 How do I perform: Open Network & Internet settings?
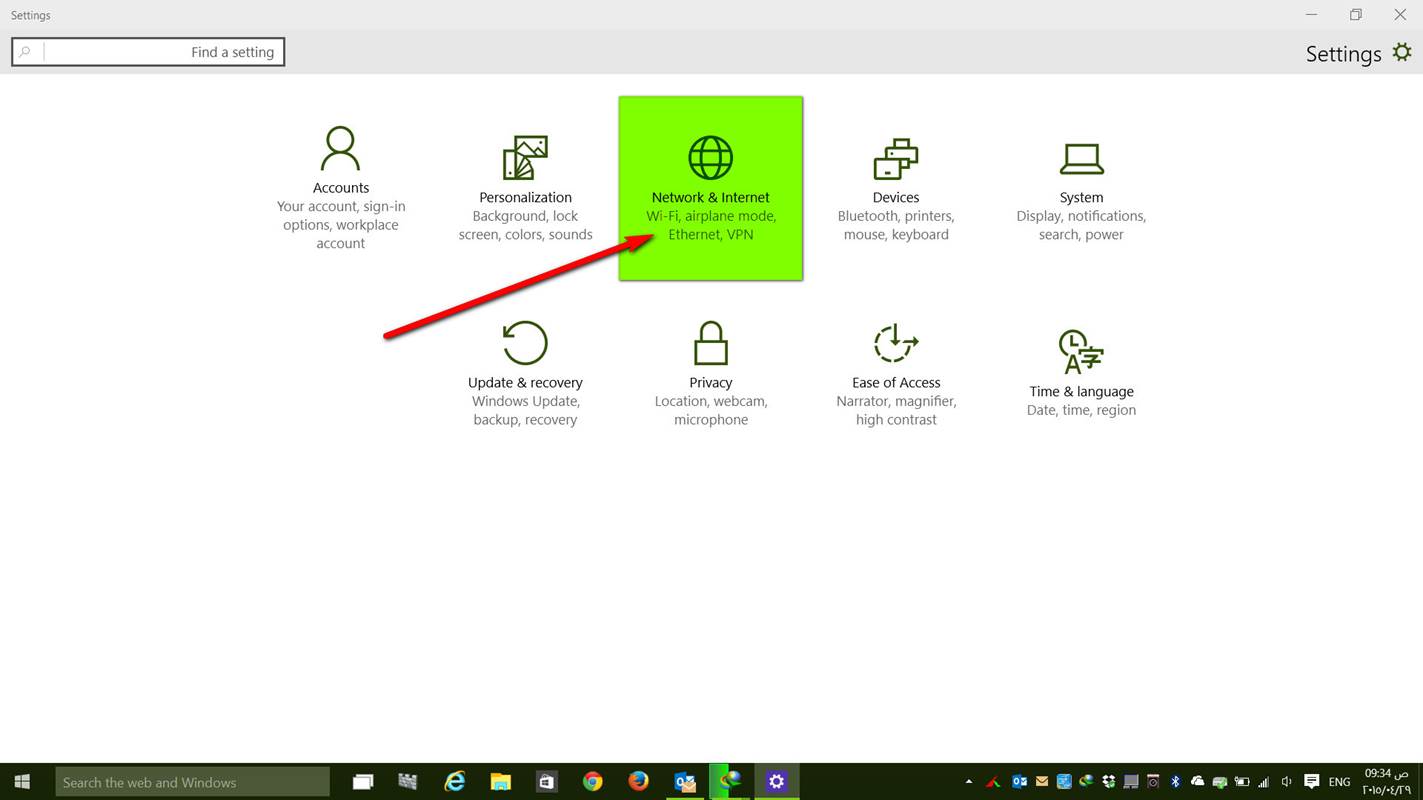pyautogui.click(x=711, y=188)
